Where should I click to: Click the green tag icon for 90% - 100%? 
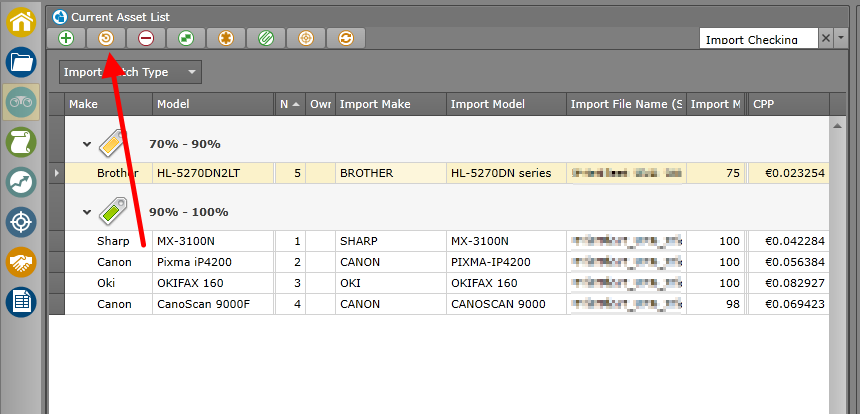click(x=114, y=212)
